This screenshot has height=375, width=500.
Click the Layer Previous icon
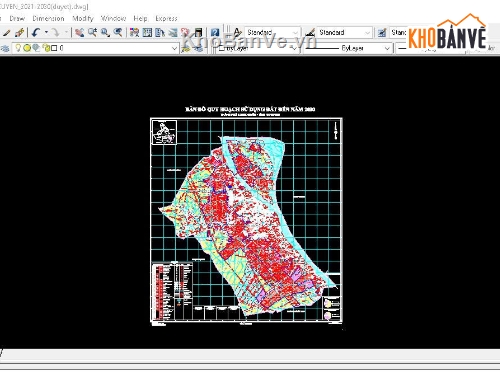pyautogui.click(x=199, y=48)
